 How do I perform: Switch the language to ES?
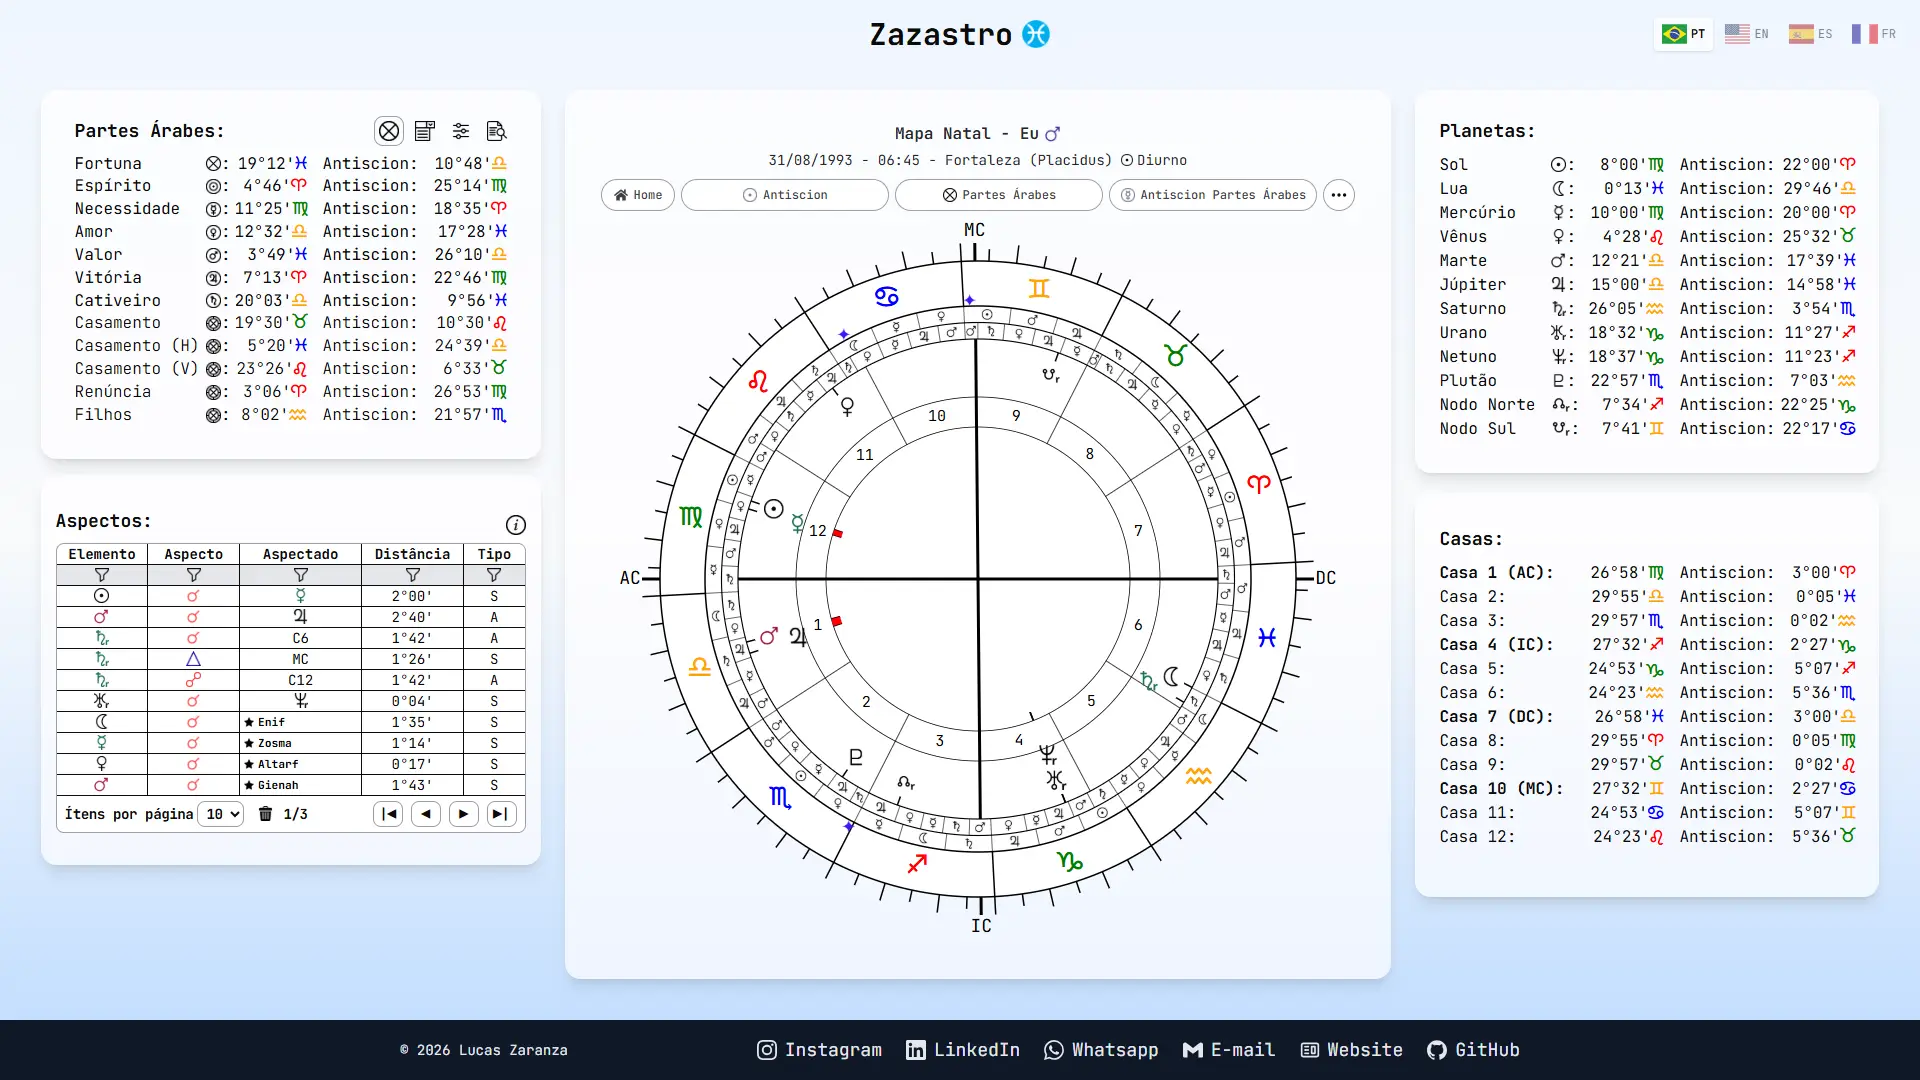point(1811,34)
